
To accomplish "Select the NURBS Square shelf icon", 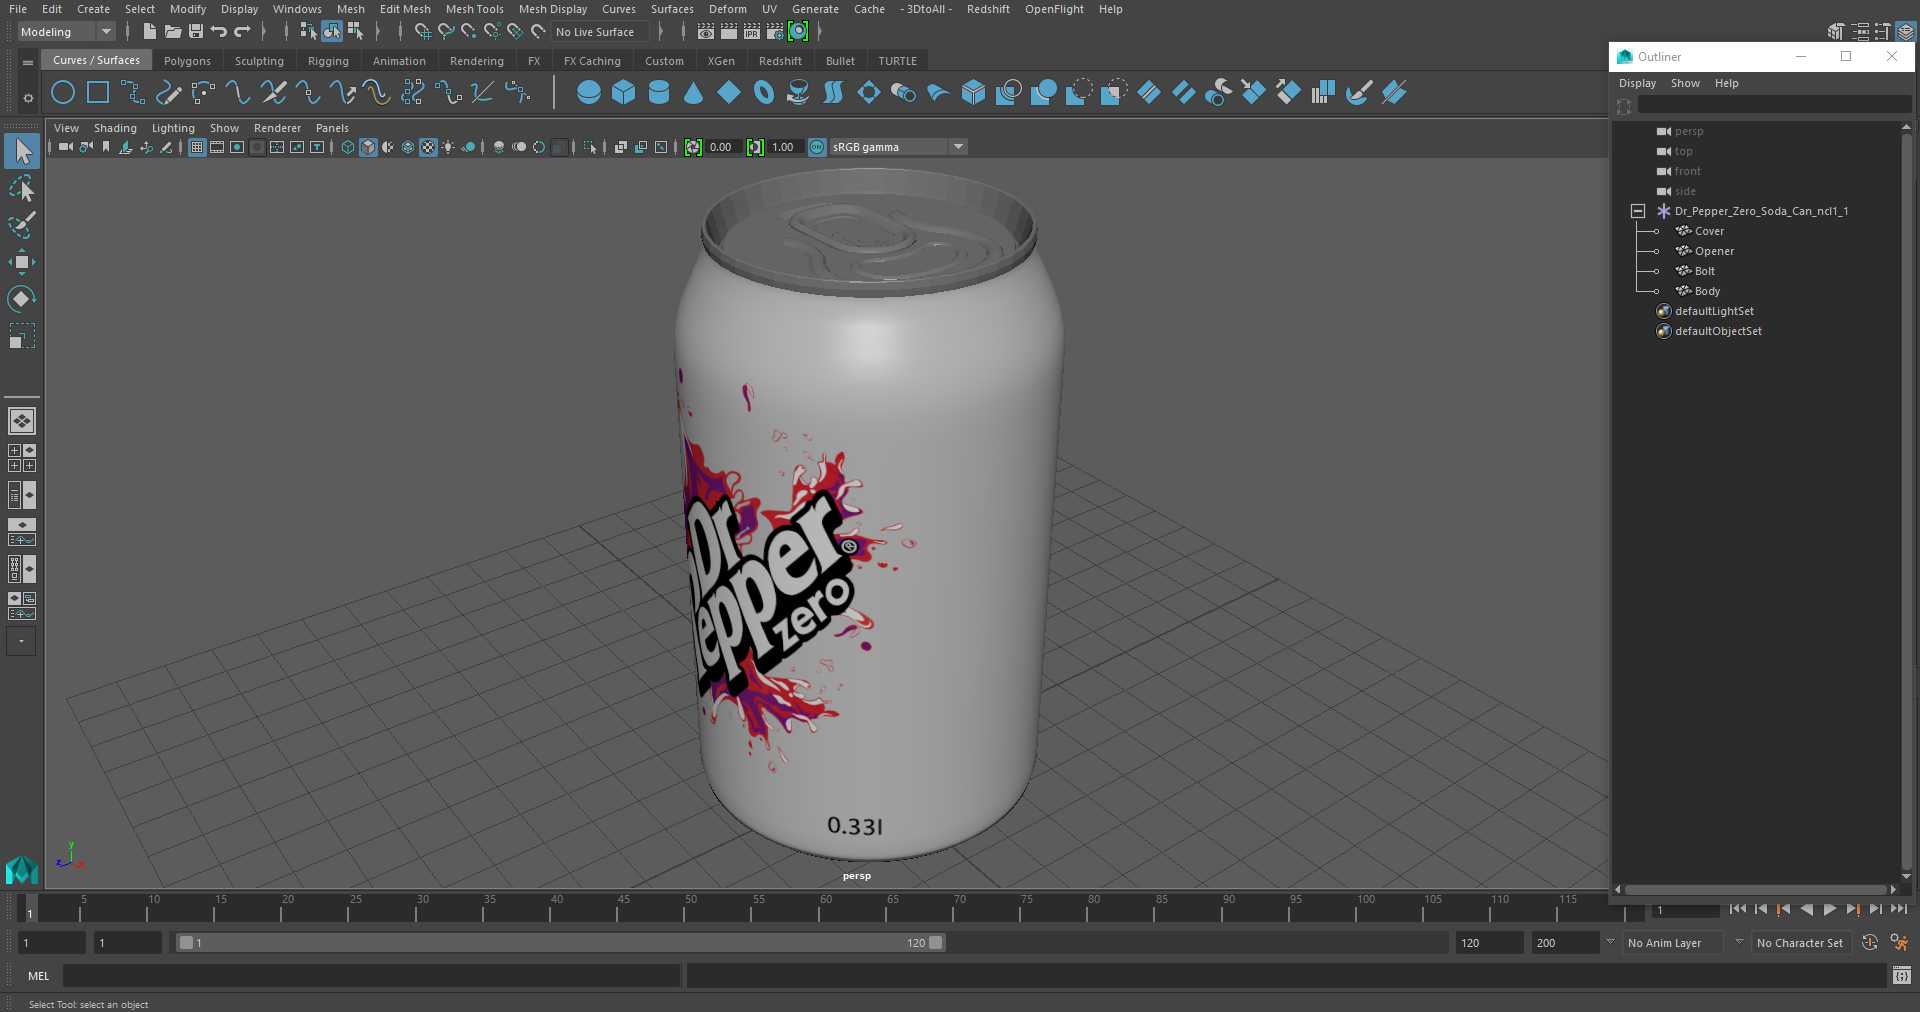I will coord(98,93).
